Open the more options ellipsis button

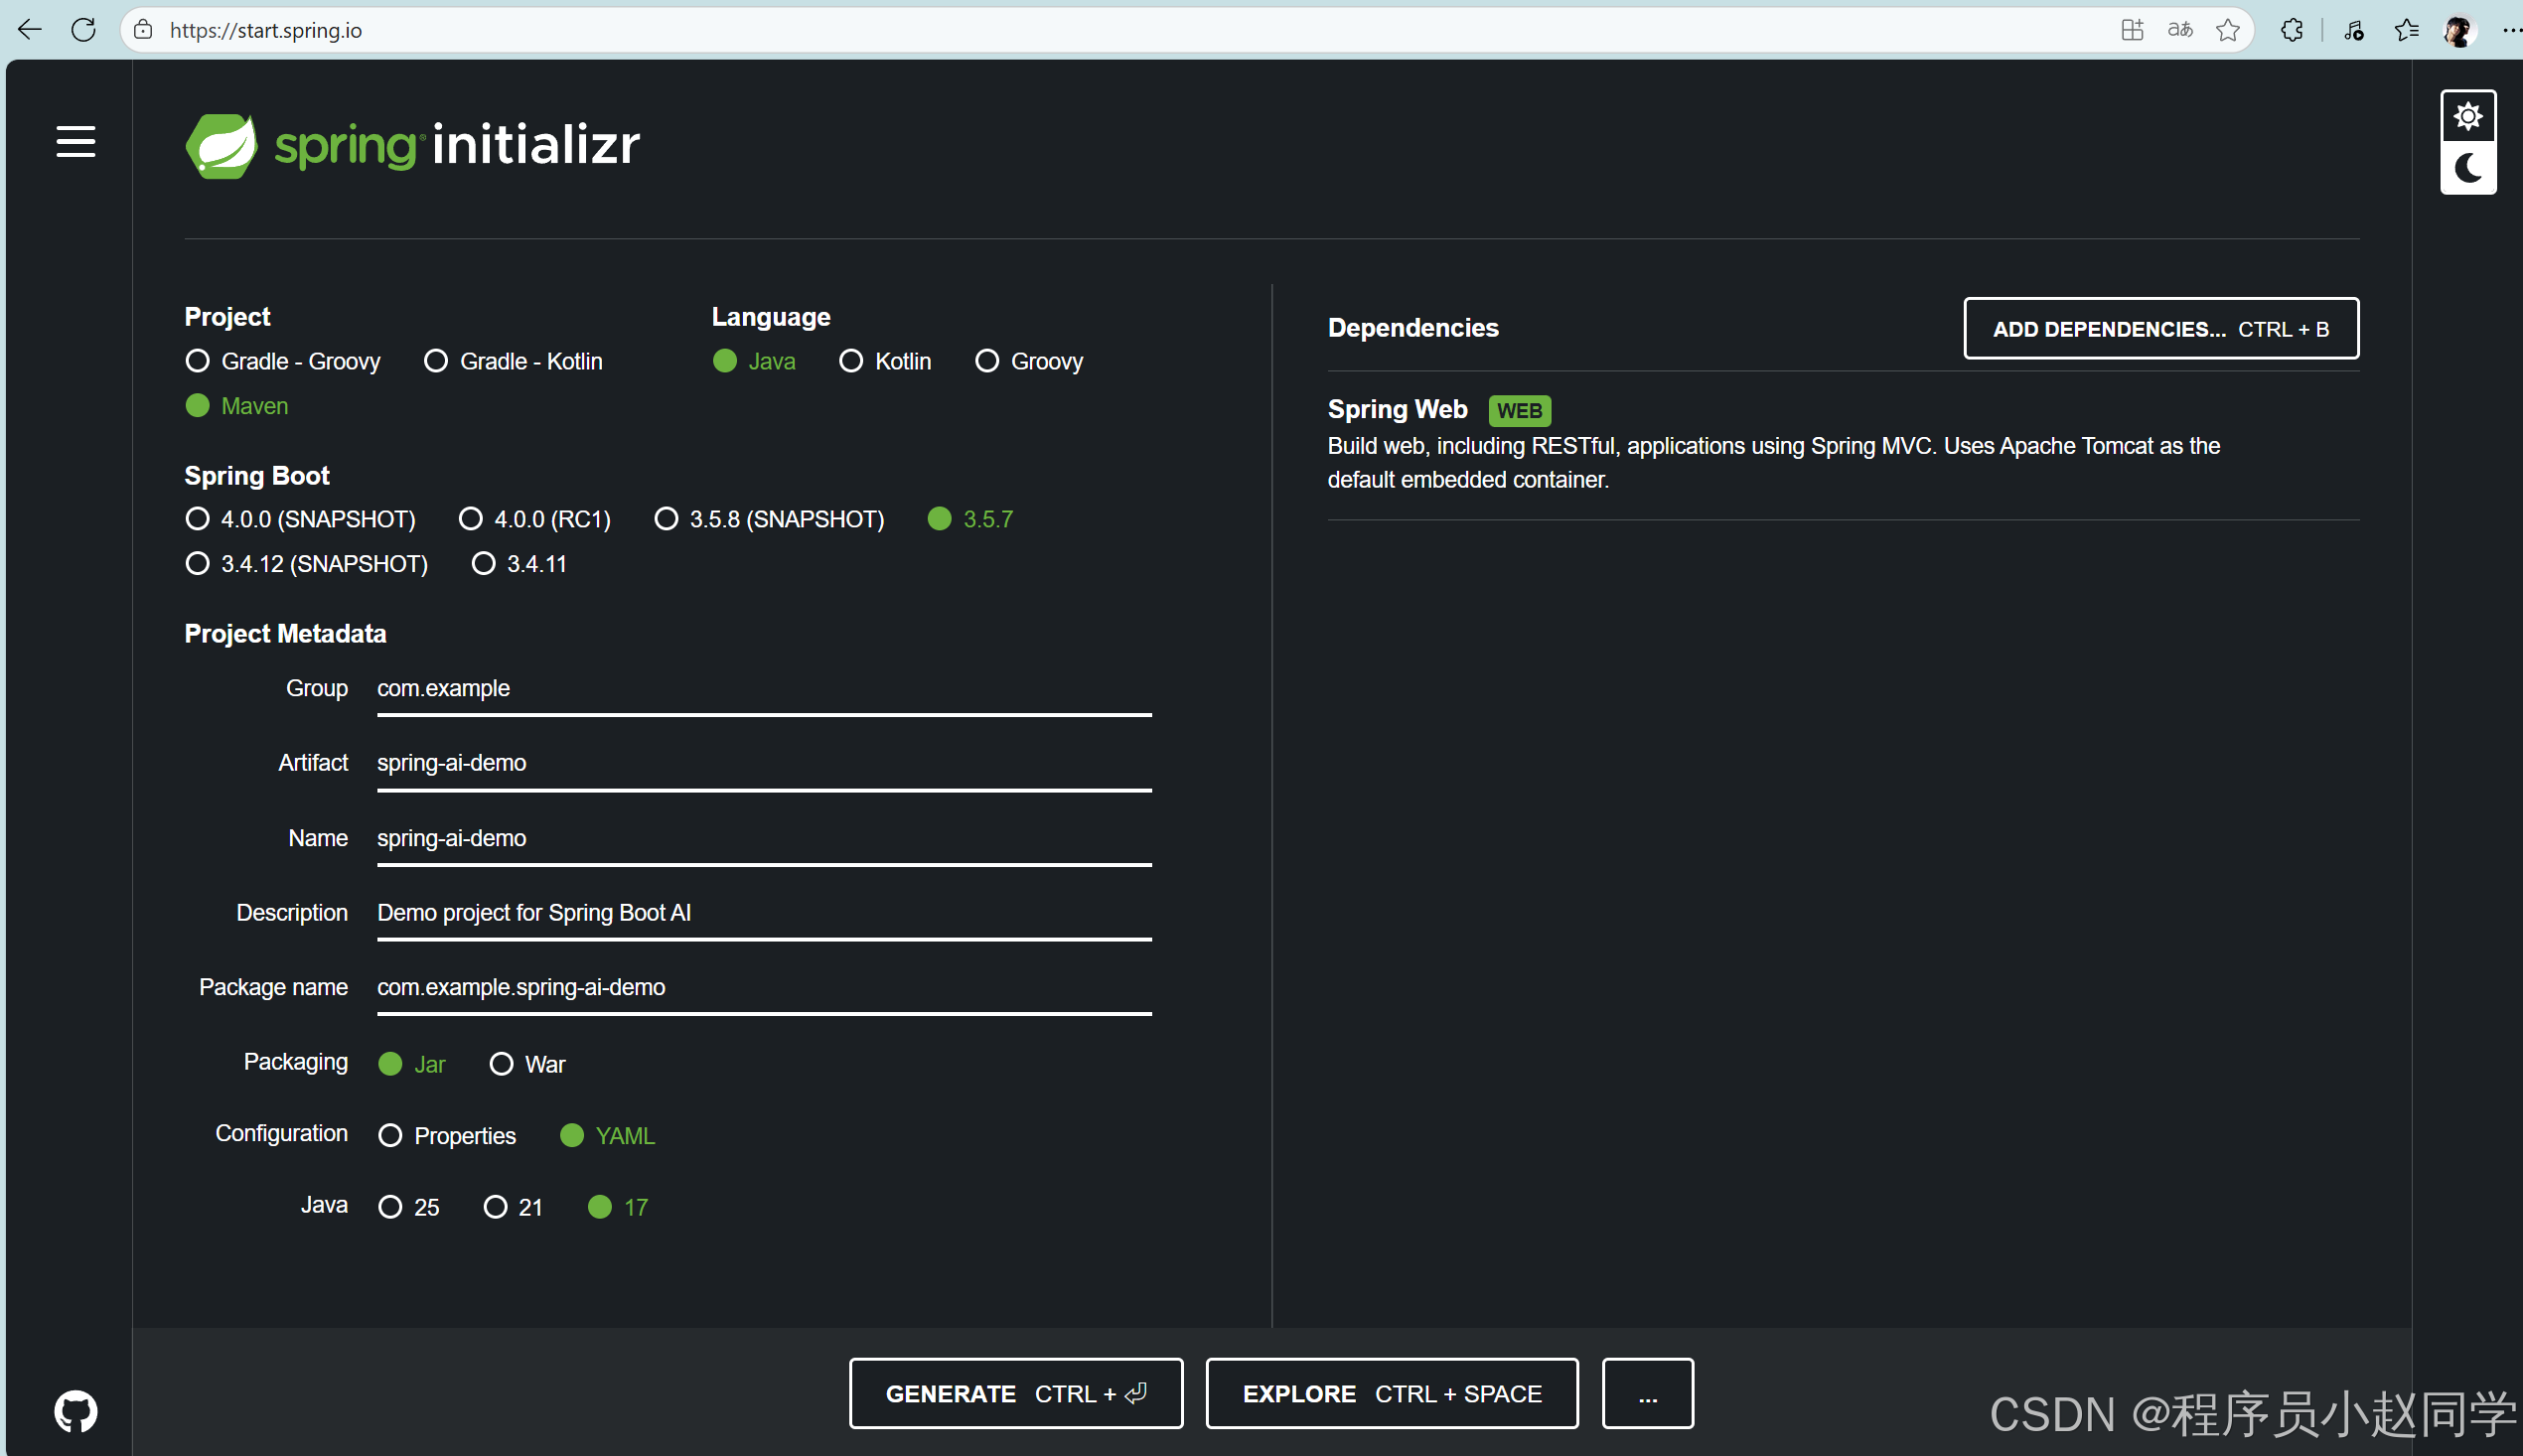[x=1647, y=1394]
